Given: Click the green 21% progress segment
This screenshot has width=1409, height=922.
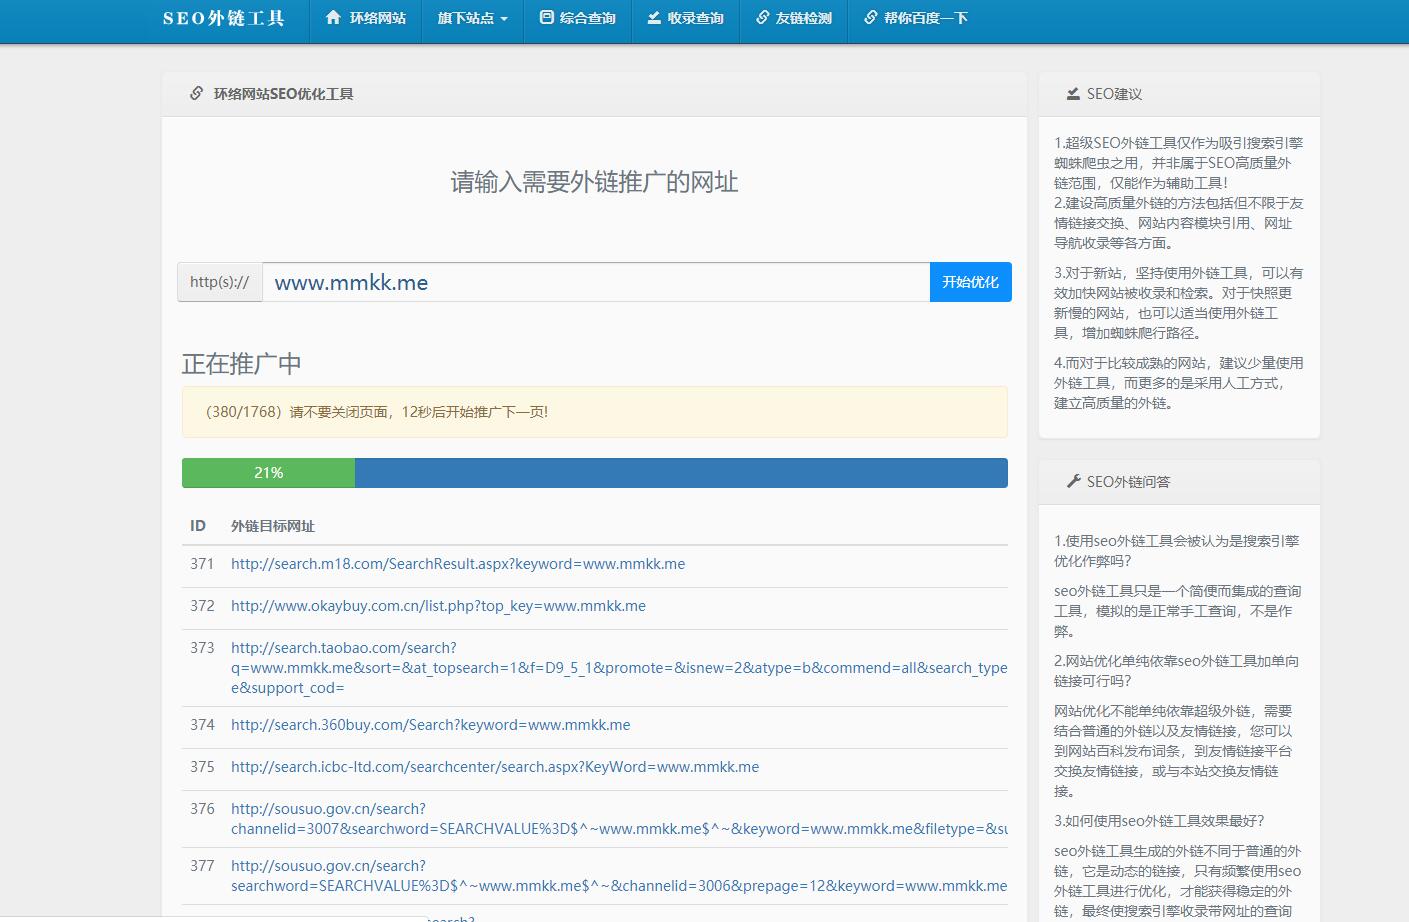Looking at the screenshot, I should 268,473.
